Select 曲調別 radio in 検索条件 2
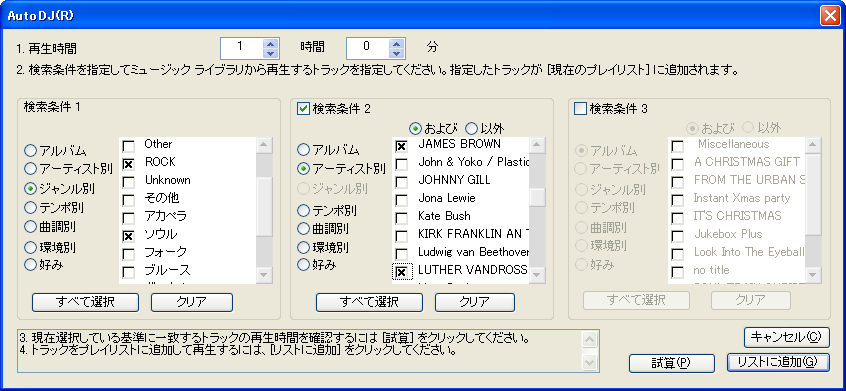 [x=304, y=228]
